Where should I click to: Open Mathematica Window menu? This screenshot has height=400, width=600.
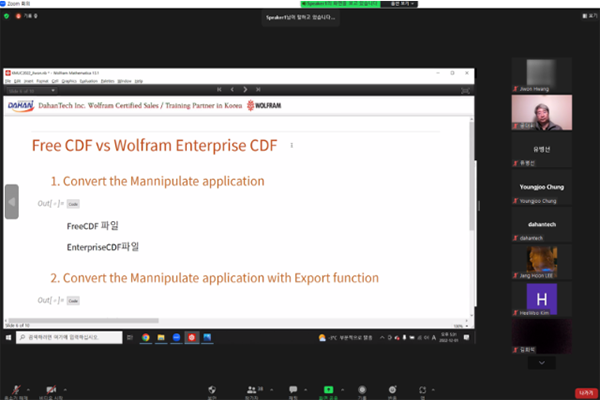coord(124,81)
